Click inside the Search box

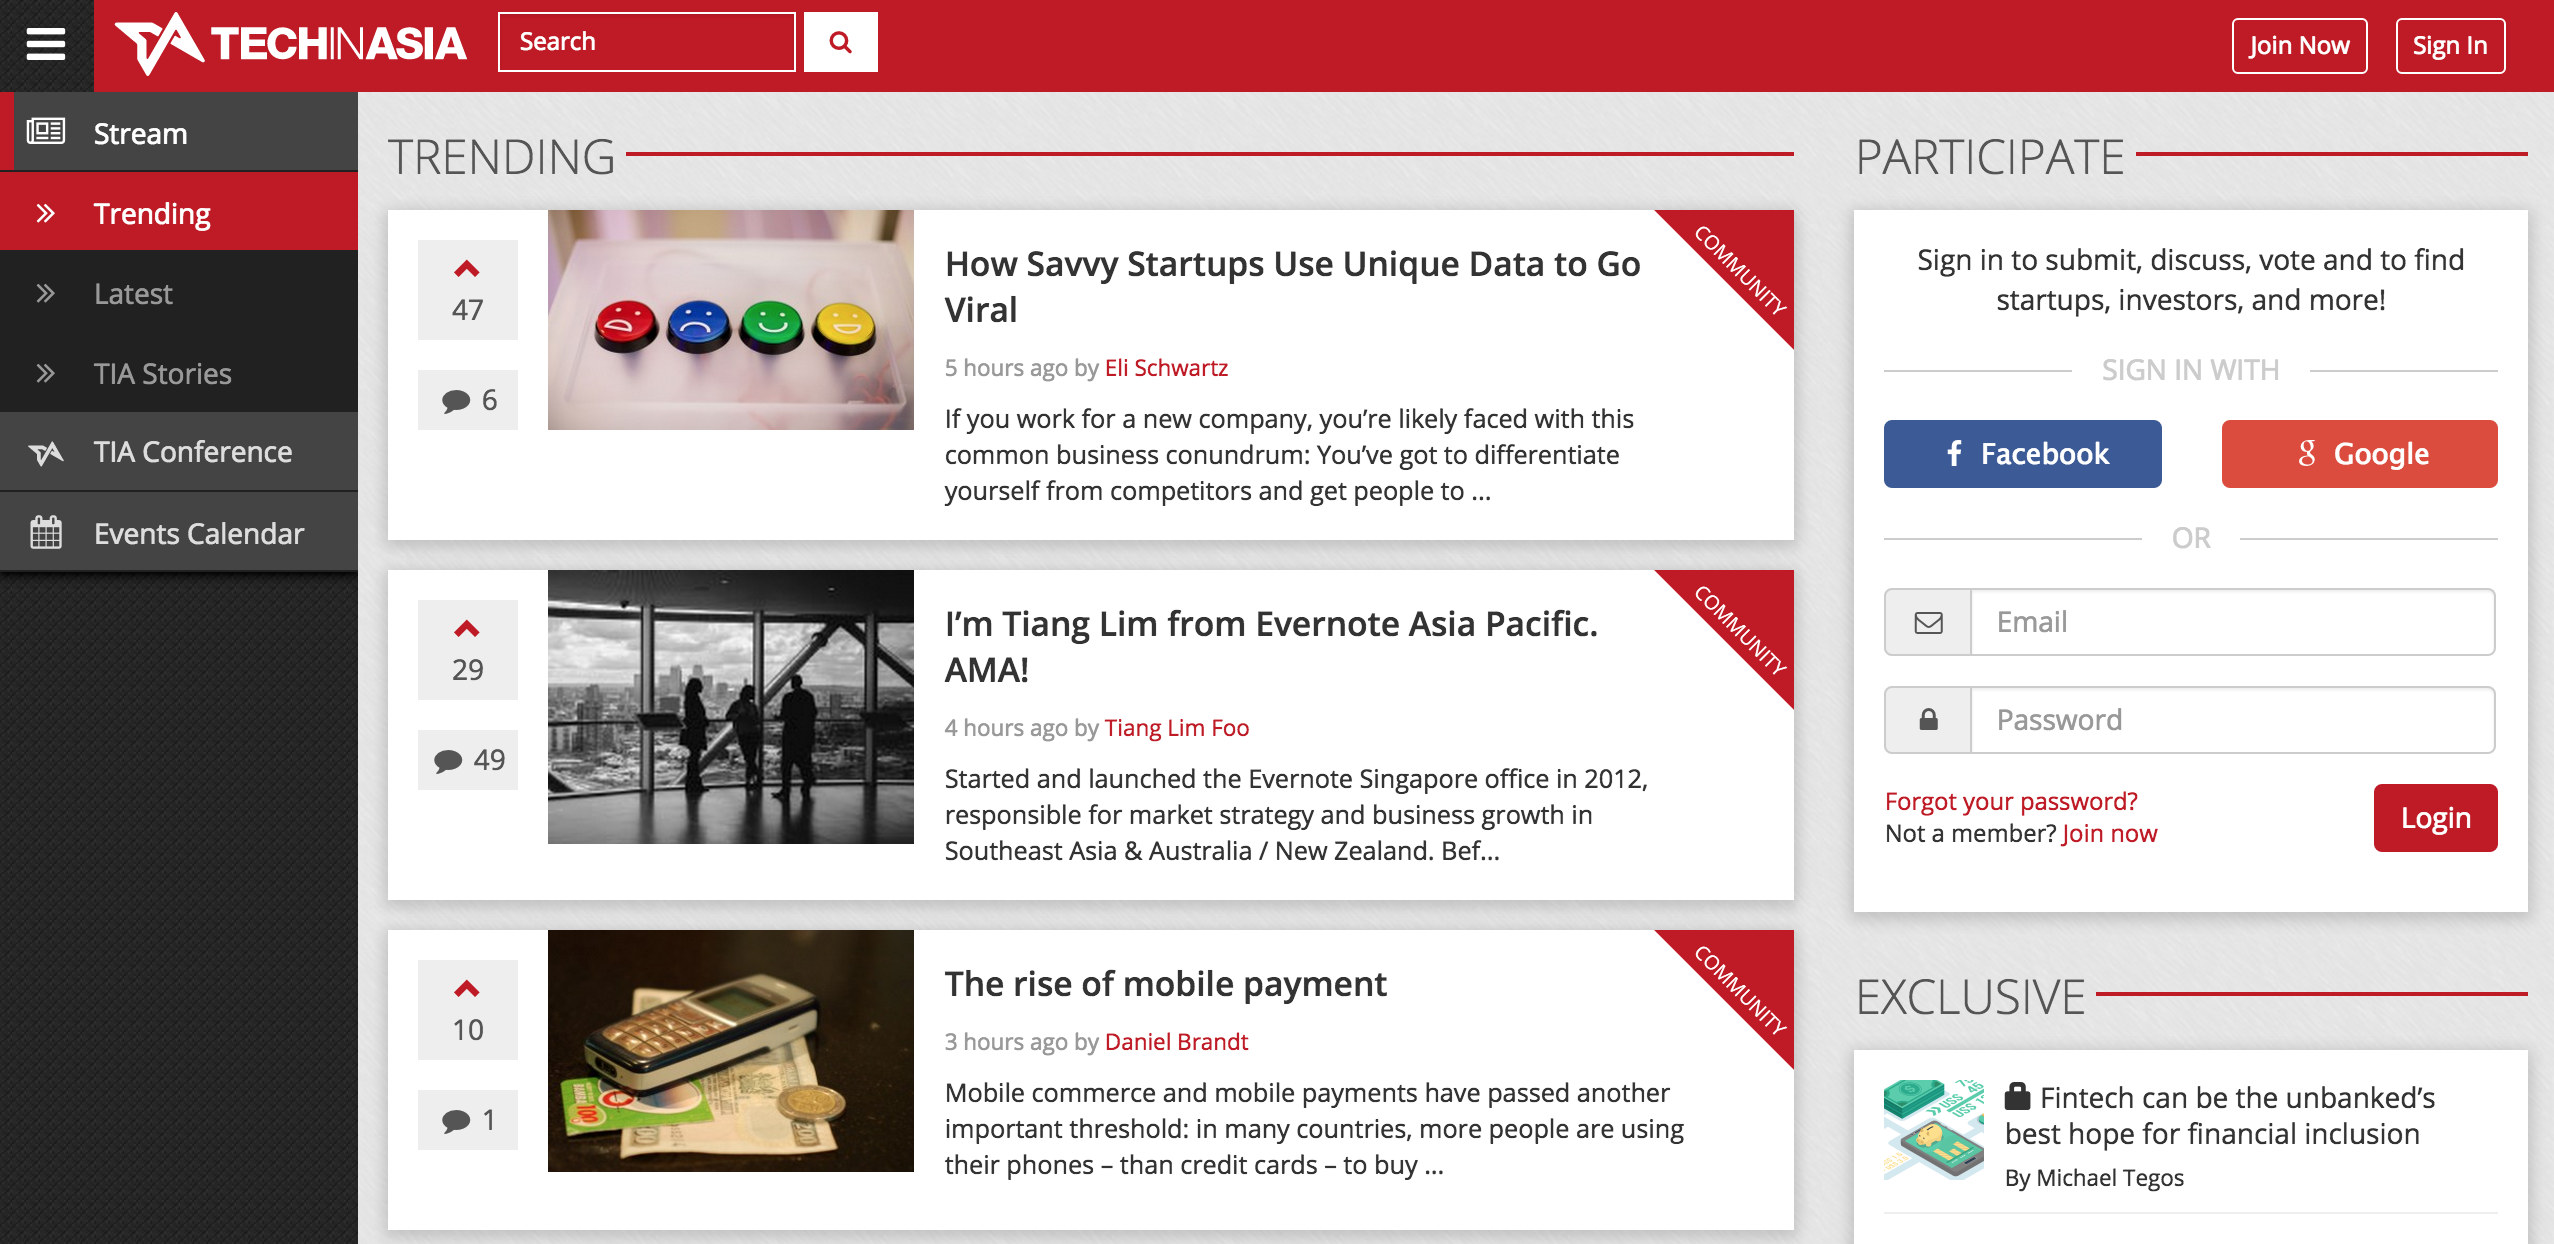(647, 42)
